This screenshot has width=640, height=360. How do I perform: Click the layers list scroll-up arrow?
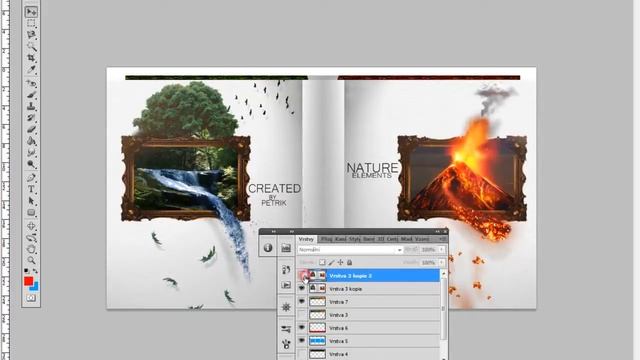444,274
